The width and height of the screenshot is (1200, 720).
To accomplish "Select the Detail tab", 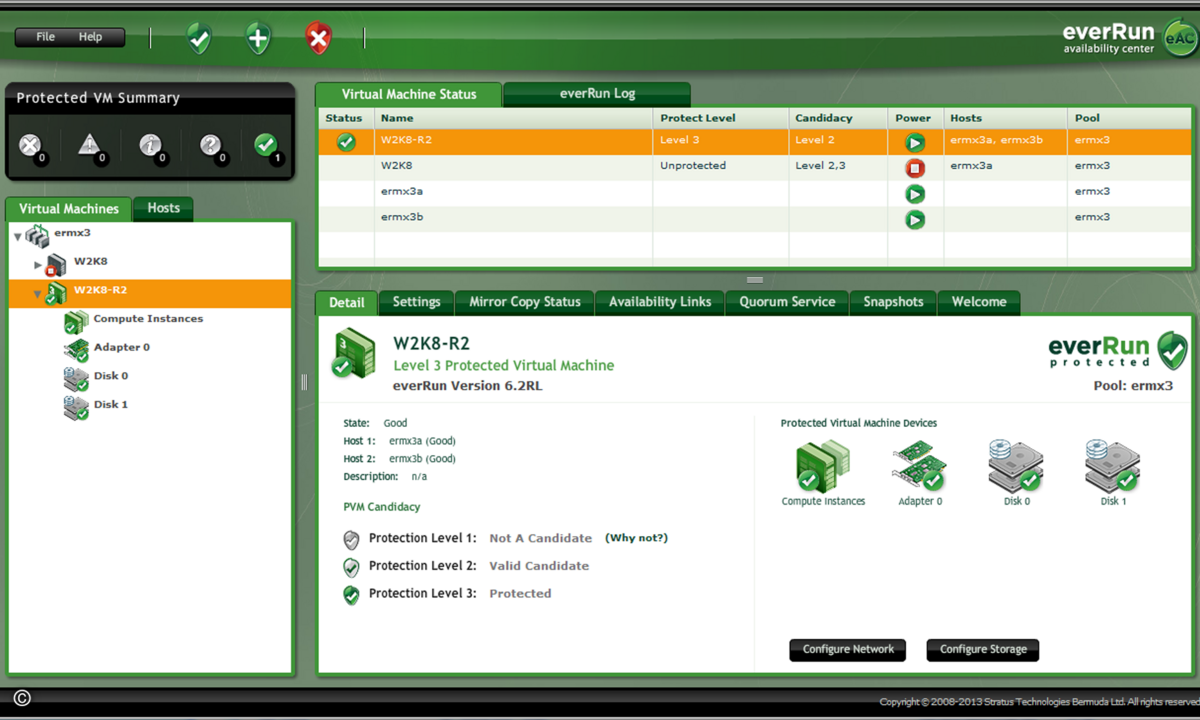I will tap(347, 302).
